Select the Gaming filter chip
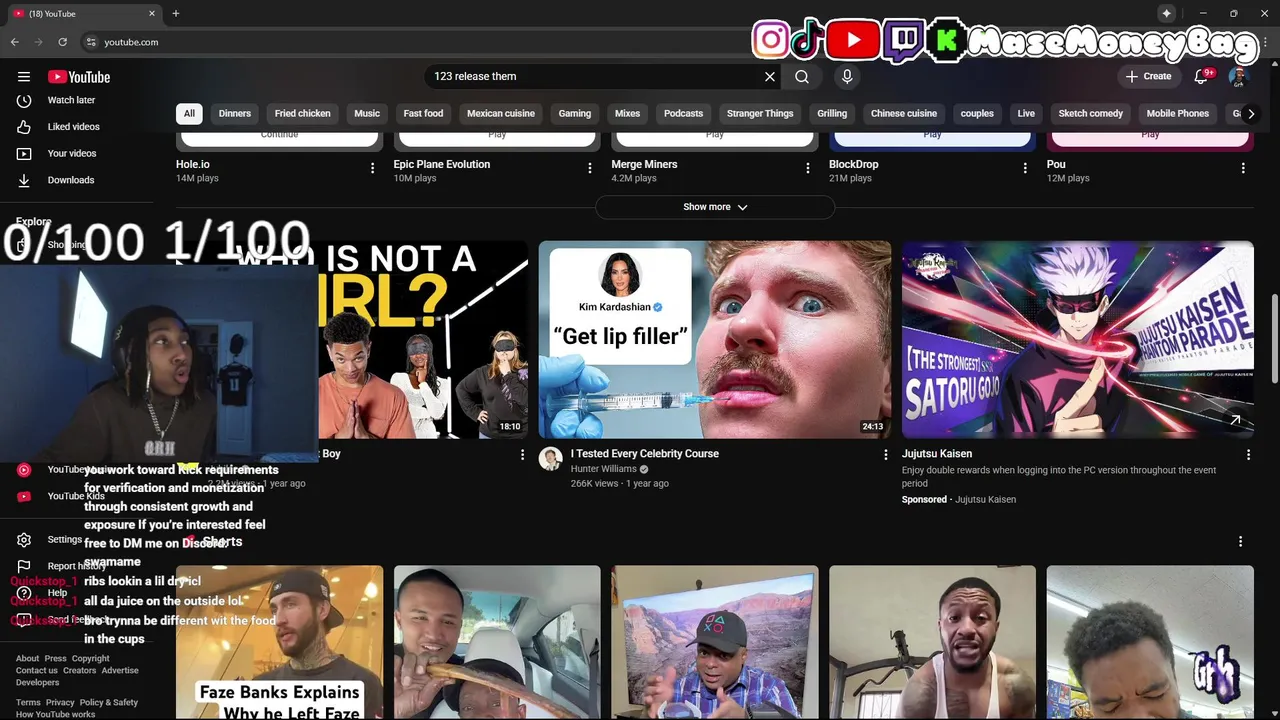Viewport: 1280px width, 720px height. (x=575, y=113)
